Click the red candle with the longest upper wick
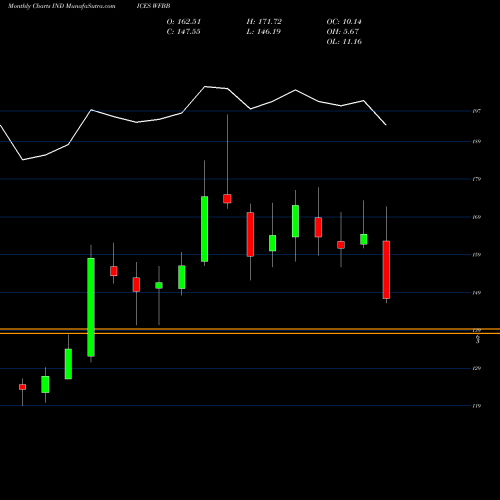The width and height of the screenshot is (500, 500). tap(227, 199)
